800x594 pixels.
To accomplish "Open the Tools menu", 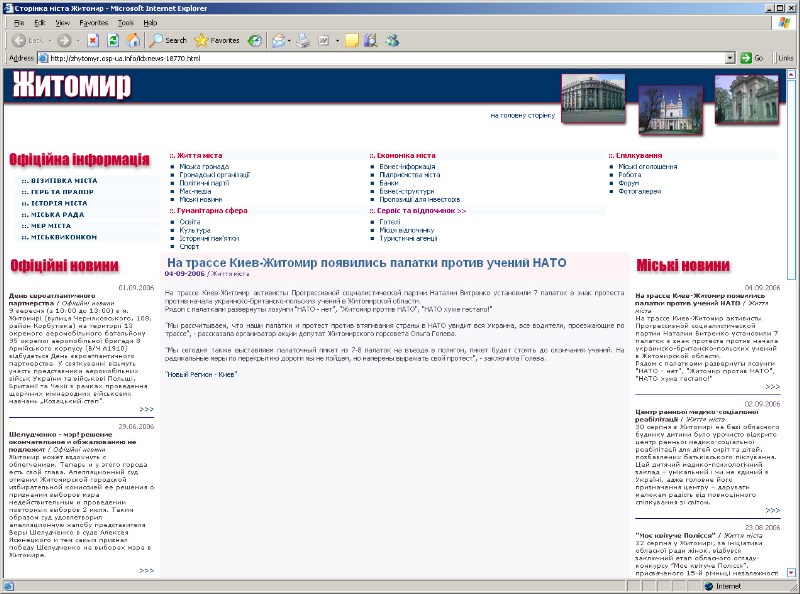I will [x=125, y=21].
